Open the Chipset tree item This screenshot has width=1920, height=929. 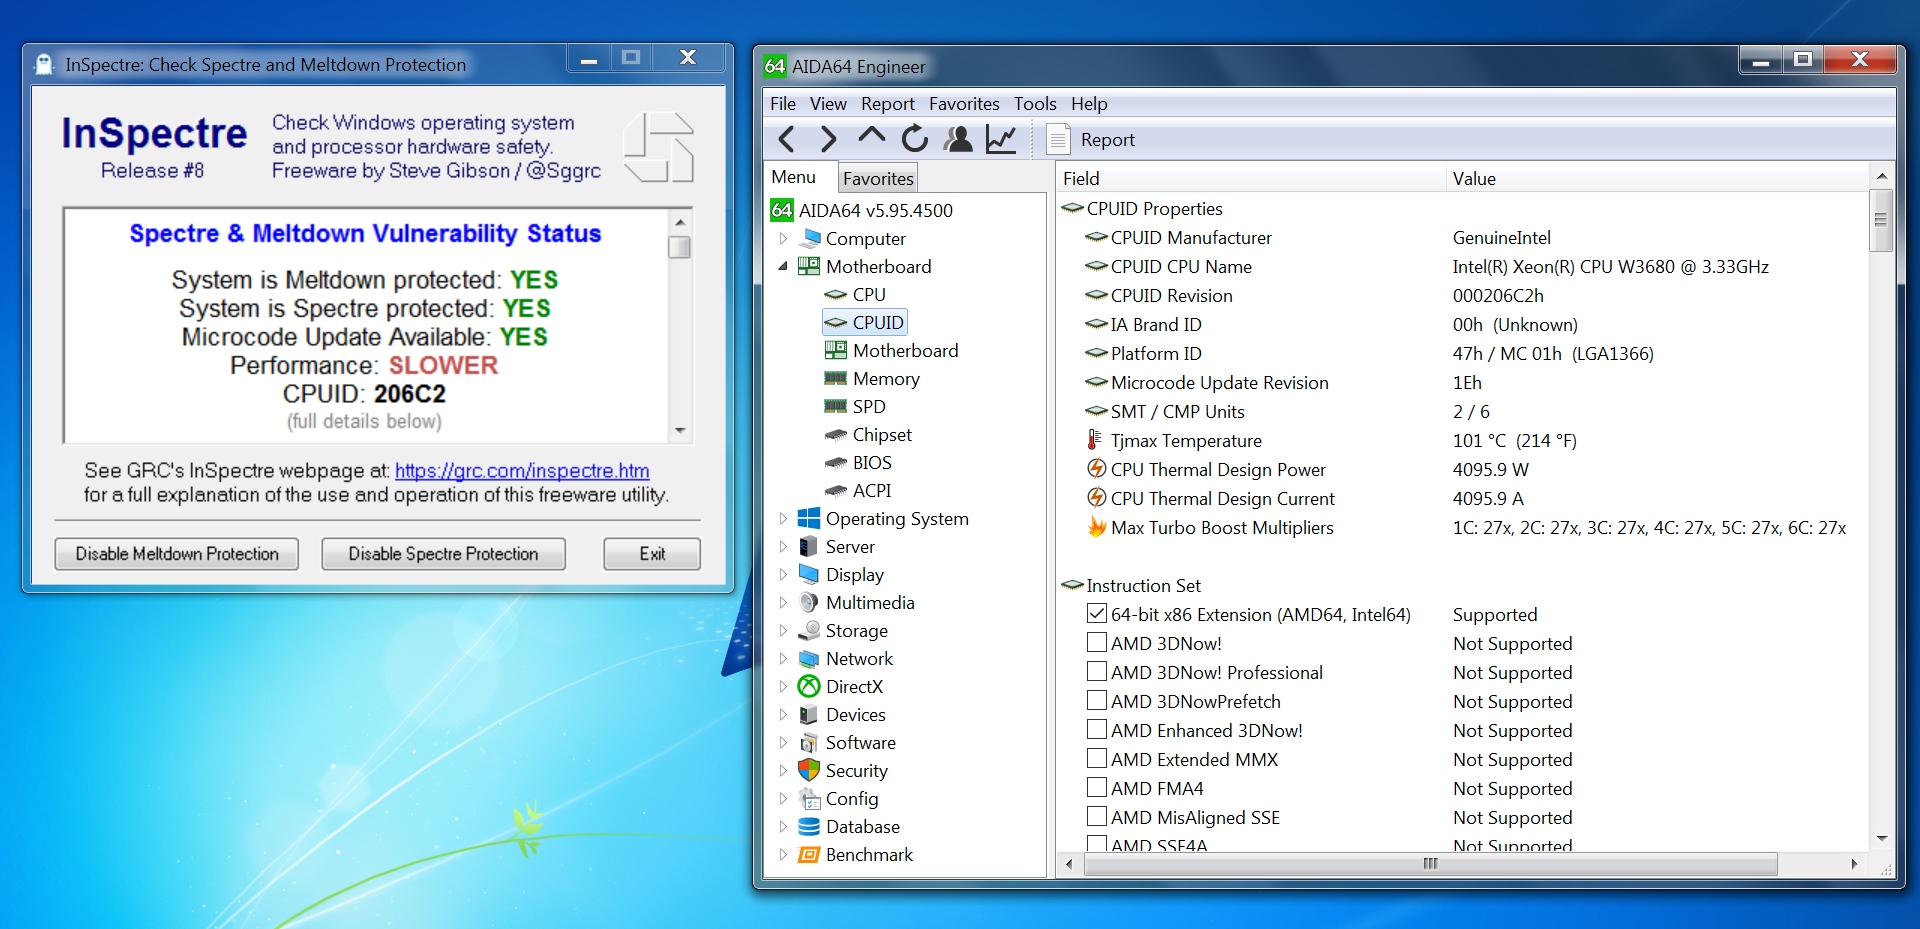[x=868, y=434]
